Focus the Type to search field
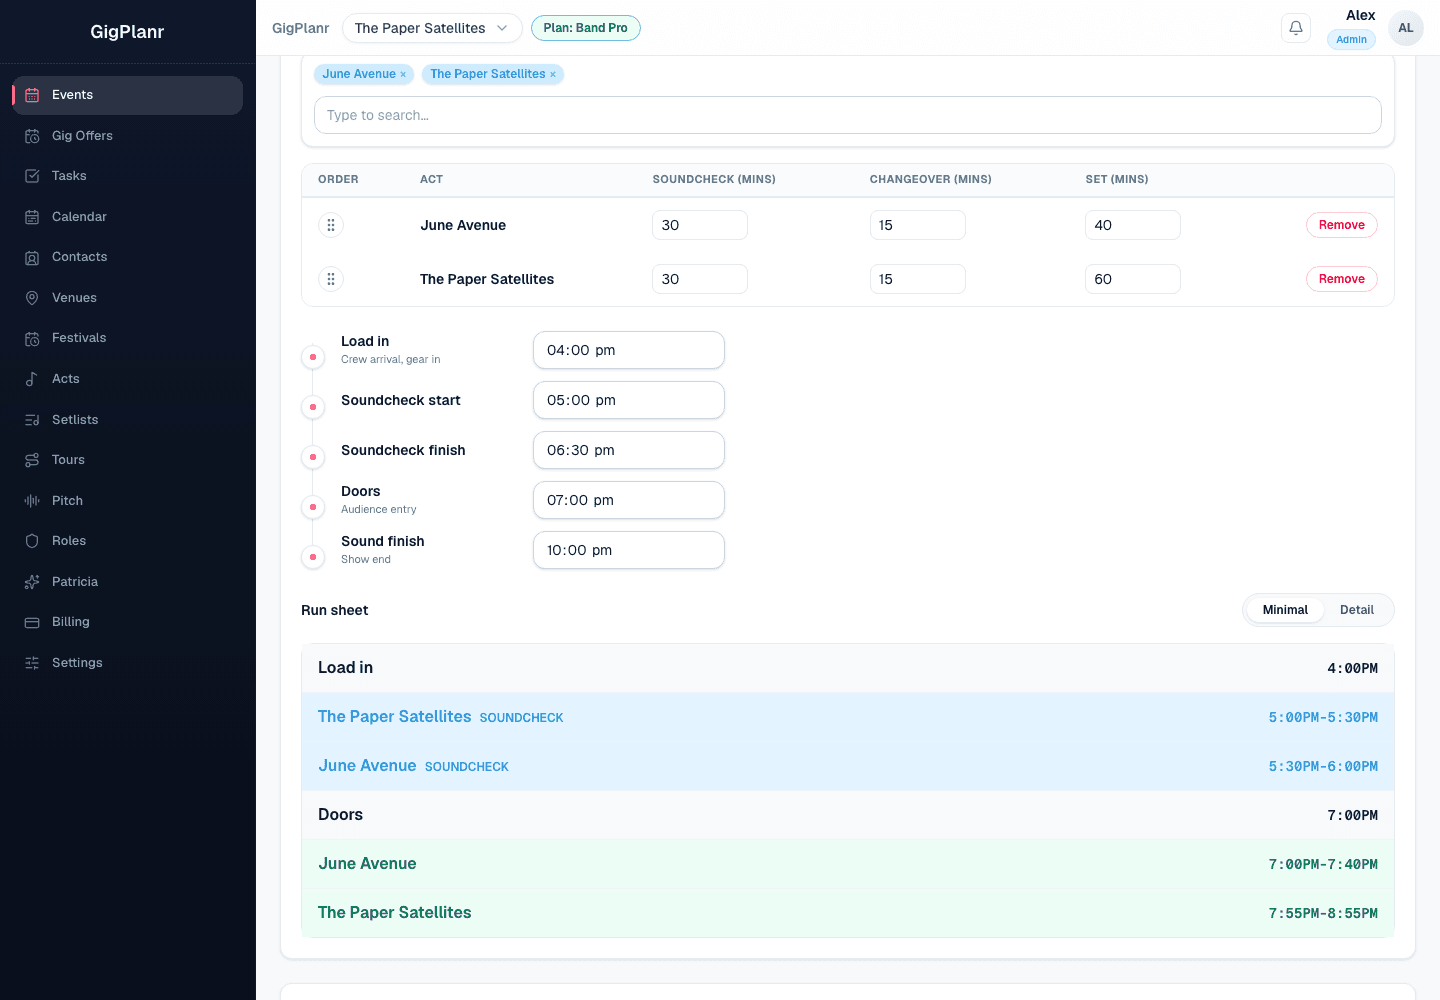The height and width of the screenshot is (1000, 1440). tap(848, 115)
